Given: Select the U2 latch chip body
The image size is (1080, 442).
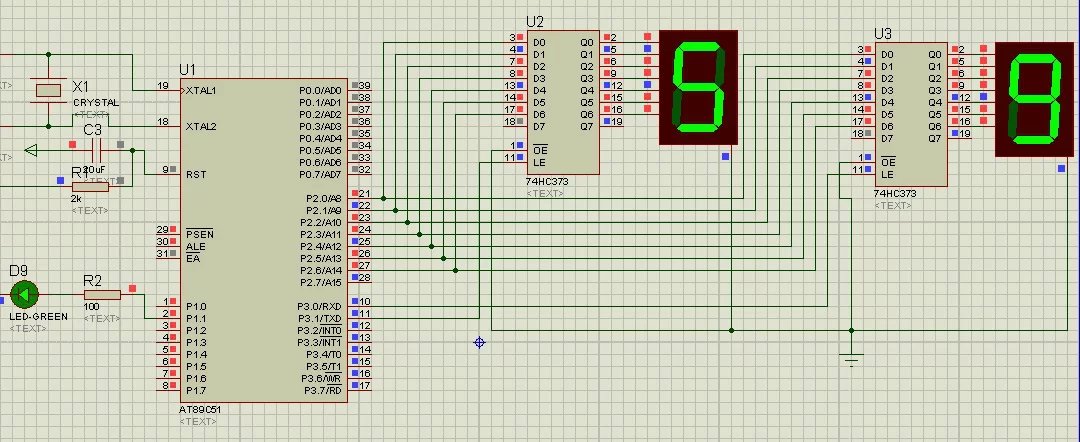Looking at the screenshot, I should click(x=563, y=103).
